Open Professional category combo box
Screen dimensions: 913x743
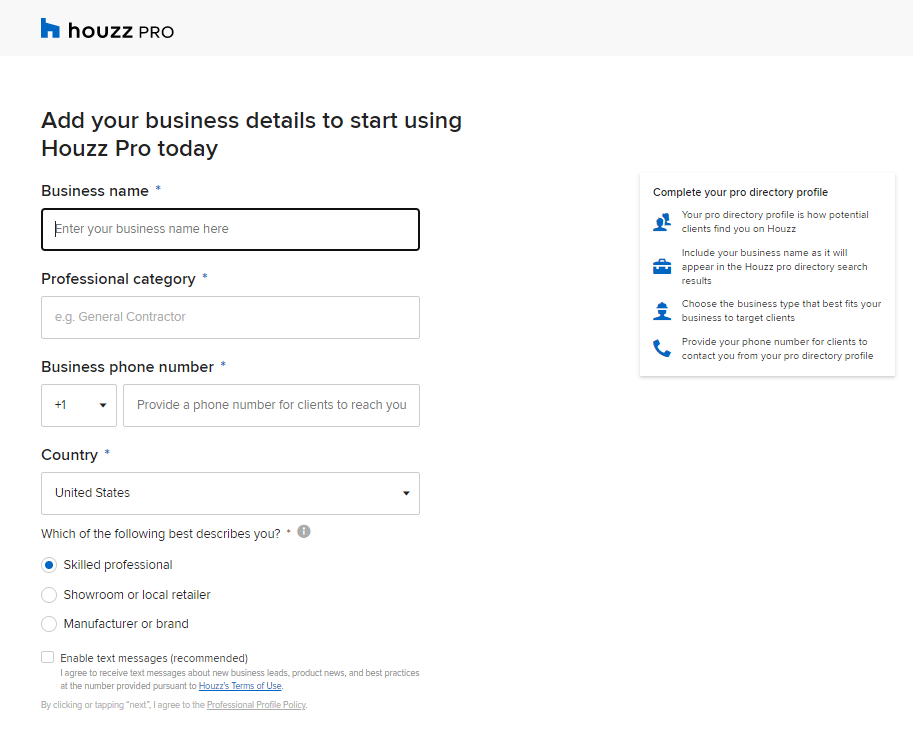tap(230, 317)
